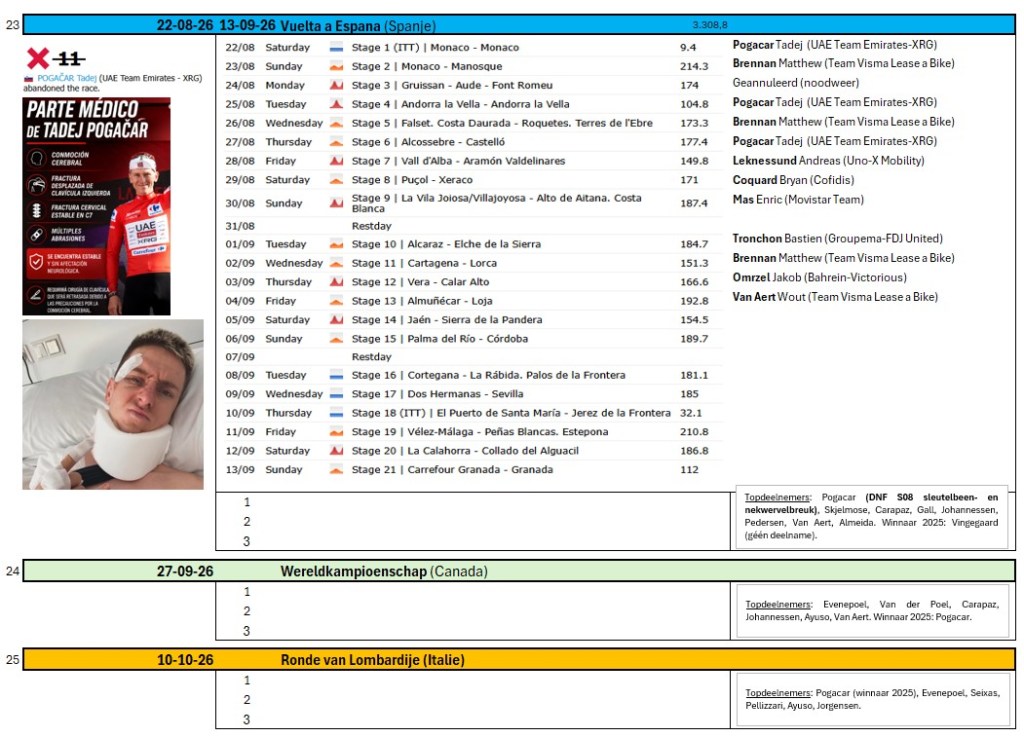
Task: Click the Vuelta Topdeelnemers text box
Action: coord(872,516)
